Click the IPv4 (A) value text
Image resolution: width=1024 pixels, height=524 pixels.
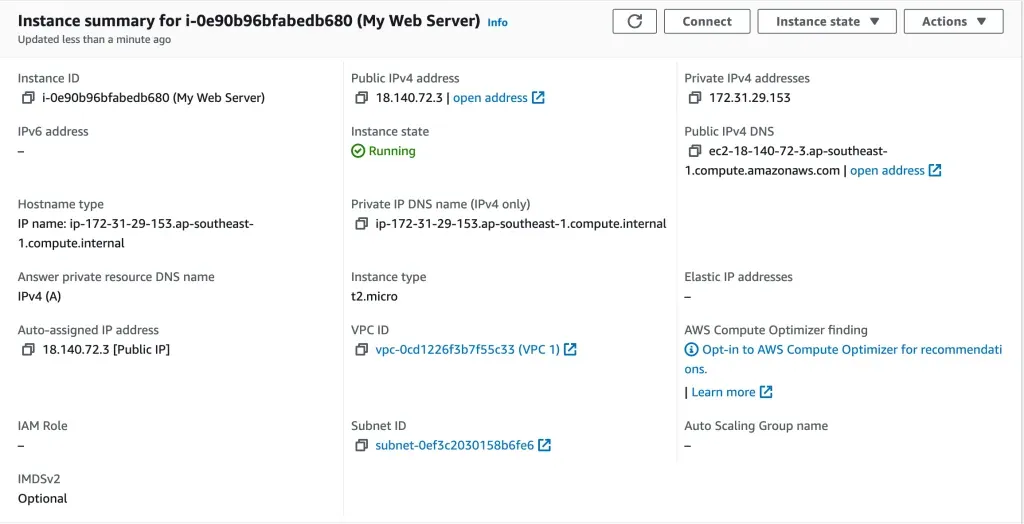tap(39, 297)
